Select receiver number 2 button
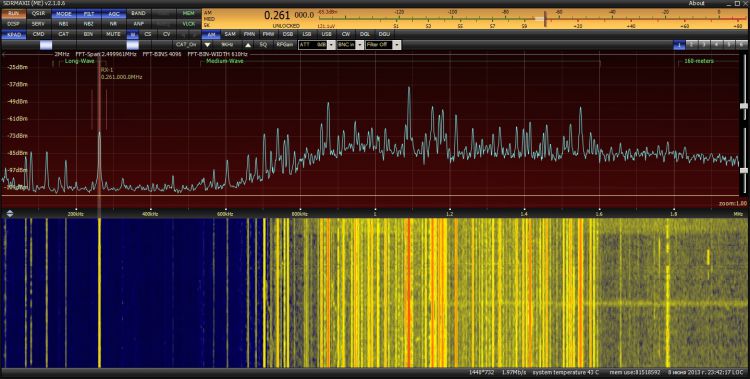This screenshot has width=750, height=379. coord(691,45)
